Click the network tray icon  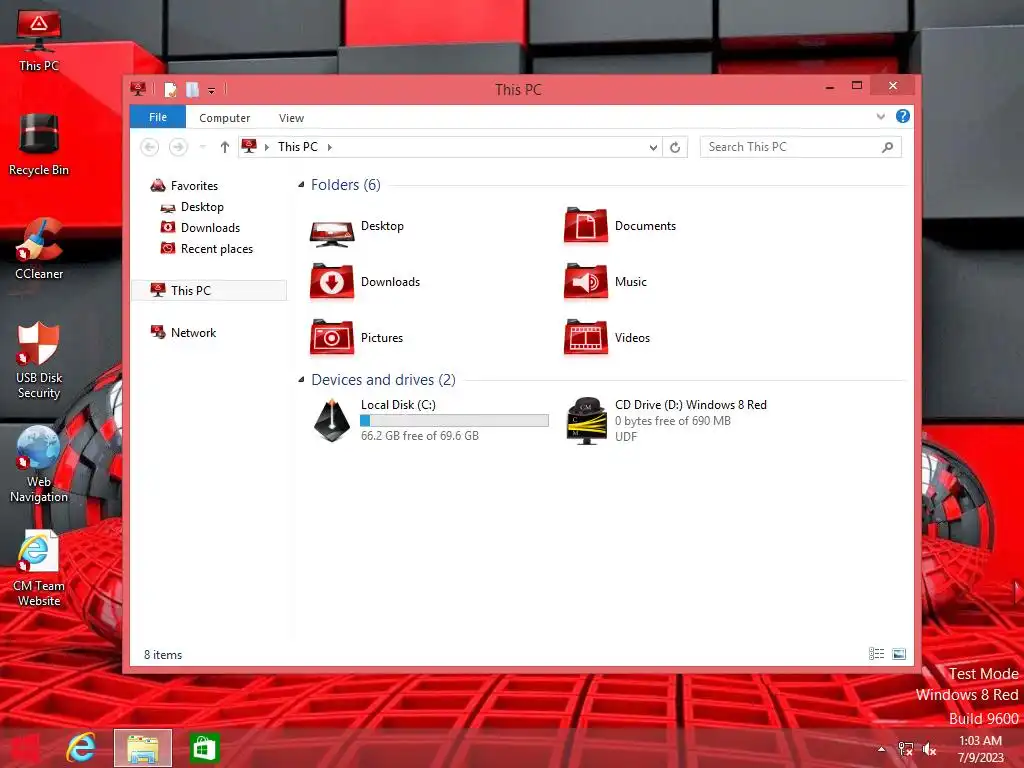coord(905,749)
